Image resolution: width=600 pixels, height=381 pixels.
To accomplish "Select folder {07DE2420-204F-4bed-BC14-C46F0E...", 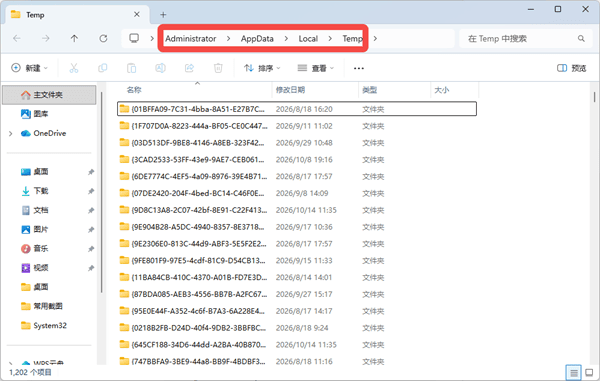I will click(x=297, y=193).
